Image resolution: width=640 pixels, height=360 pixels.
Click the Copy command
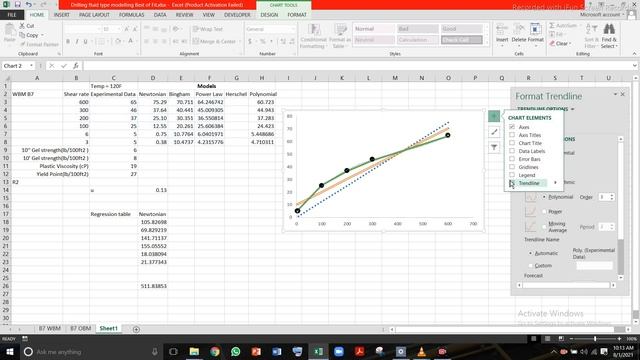tap(31, 35)
